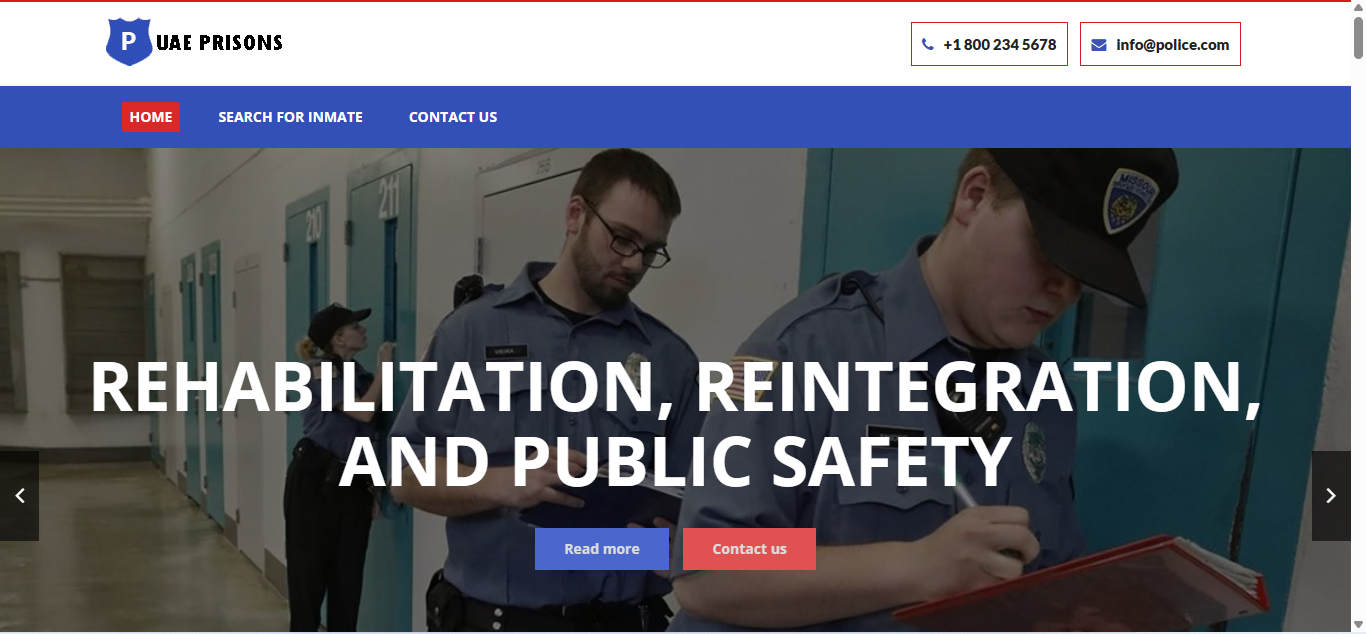Click the Rehabilitation, Reintegration hero headline

[676, 425]
